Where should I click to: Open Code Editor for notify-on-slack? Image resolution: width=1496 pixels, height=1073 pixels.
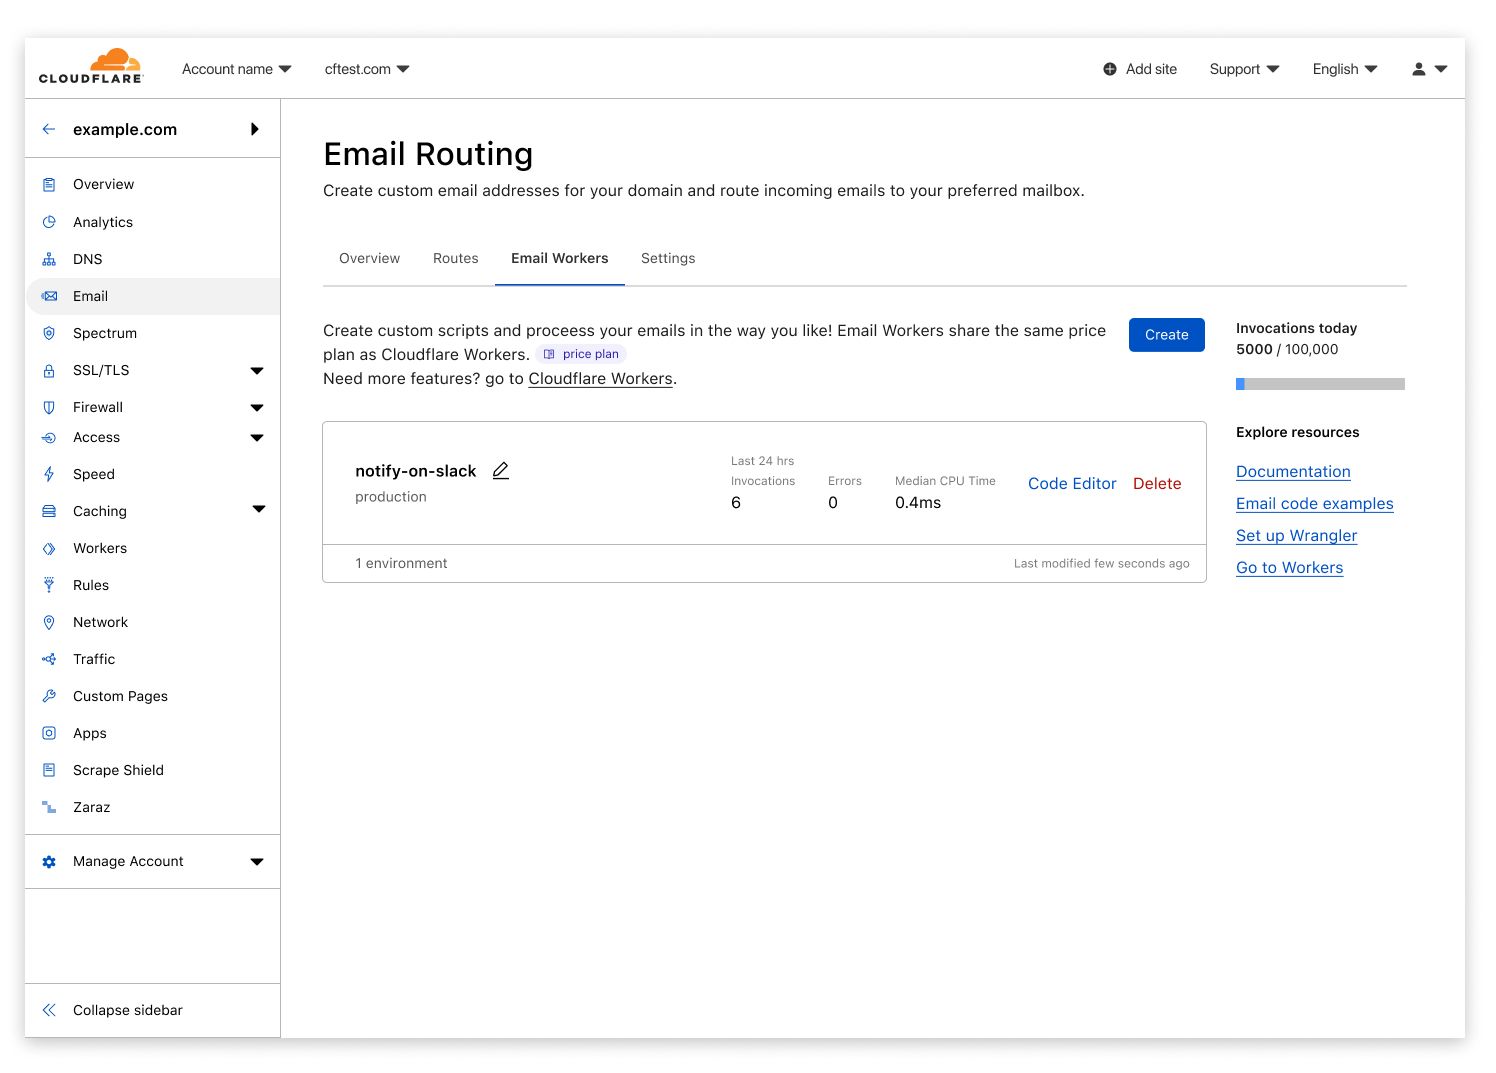click(x=1072, y=483)
